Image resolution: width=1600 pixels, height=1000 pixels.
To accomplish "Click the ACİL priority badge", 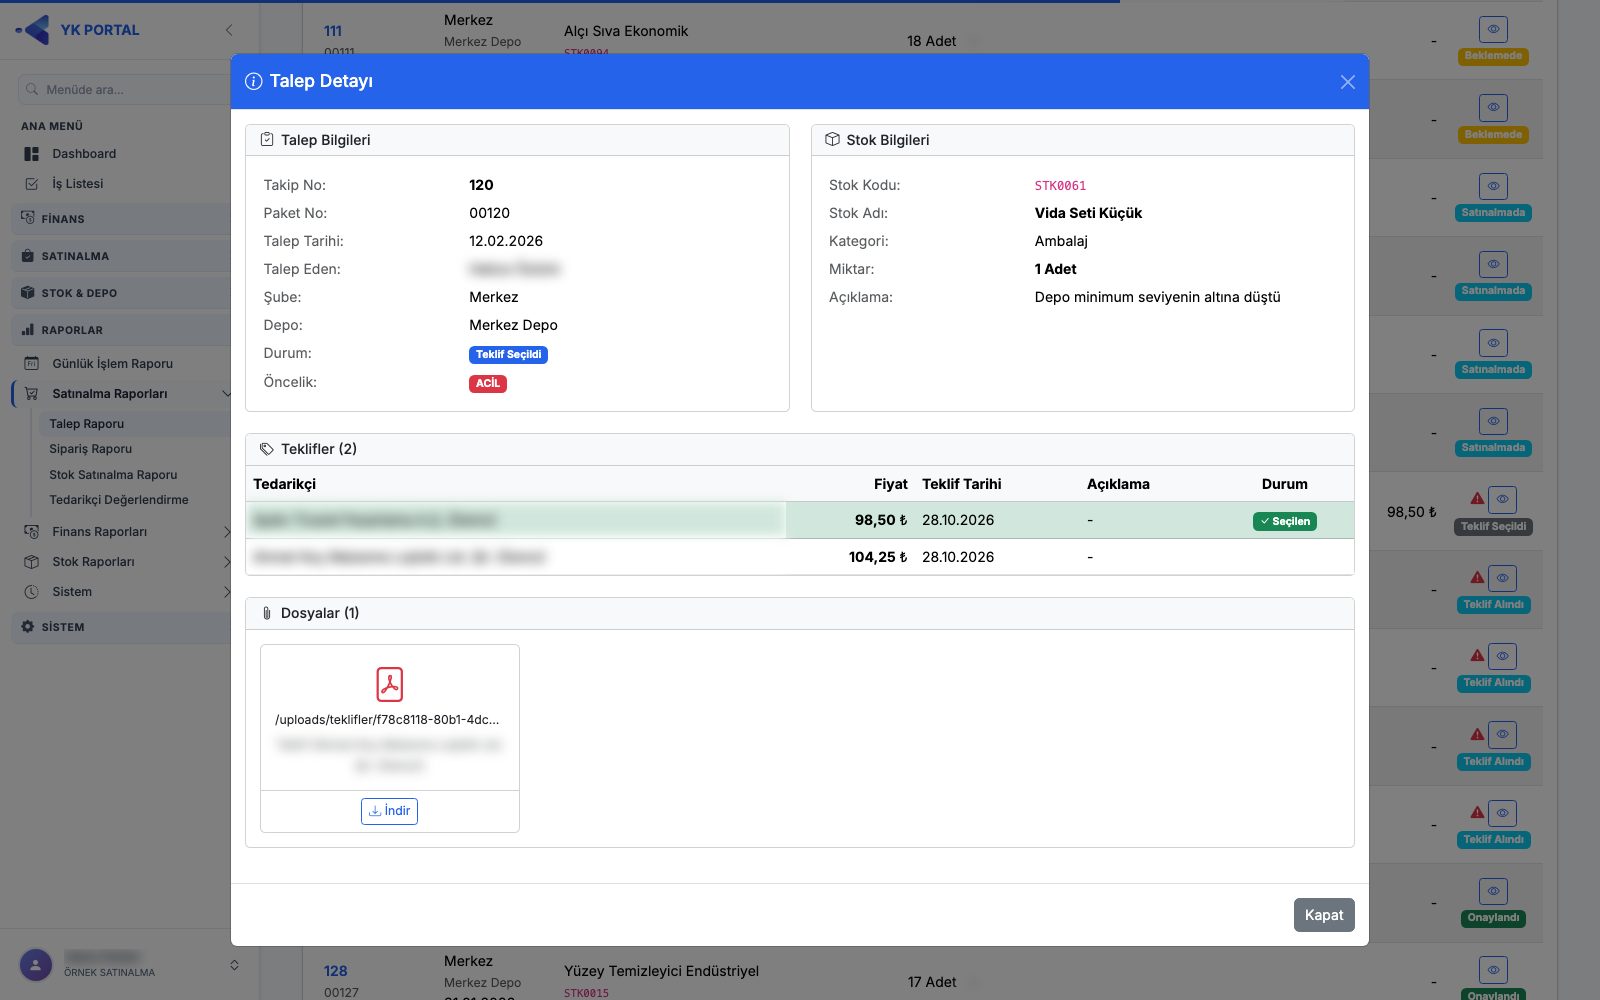I will click(x=488, y=384).
